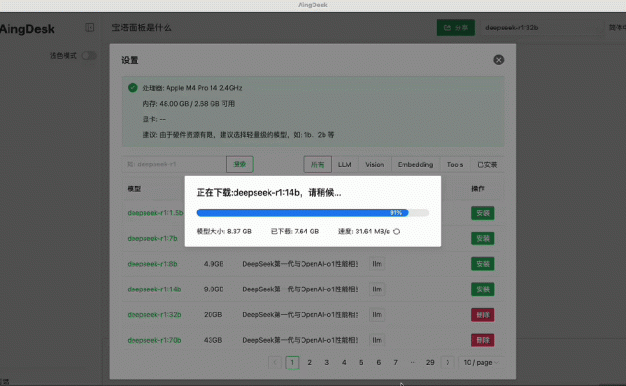Open the deepseek-r1:32b model dropdown
The height and width of the screenshot is (386, 626).
pyautogui.click(x=541, y=28)
